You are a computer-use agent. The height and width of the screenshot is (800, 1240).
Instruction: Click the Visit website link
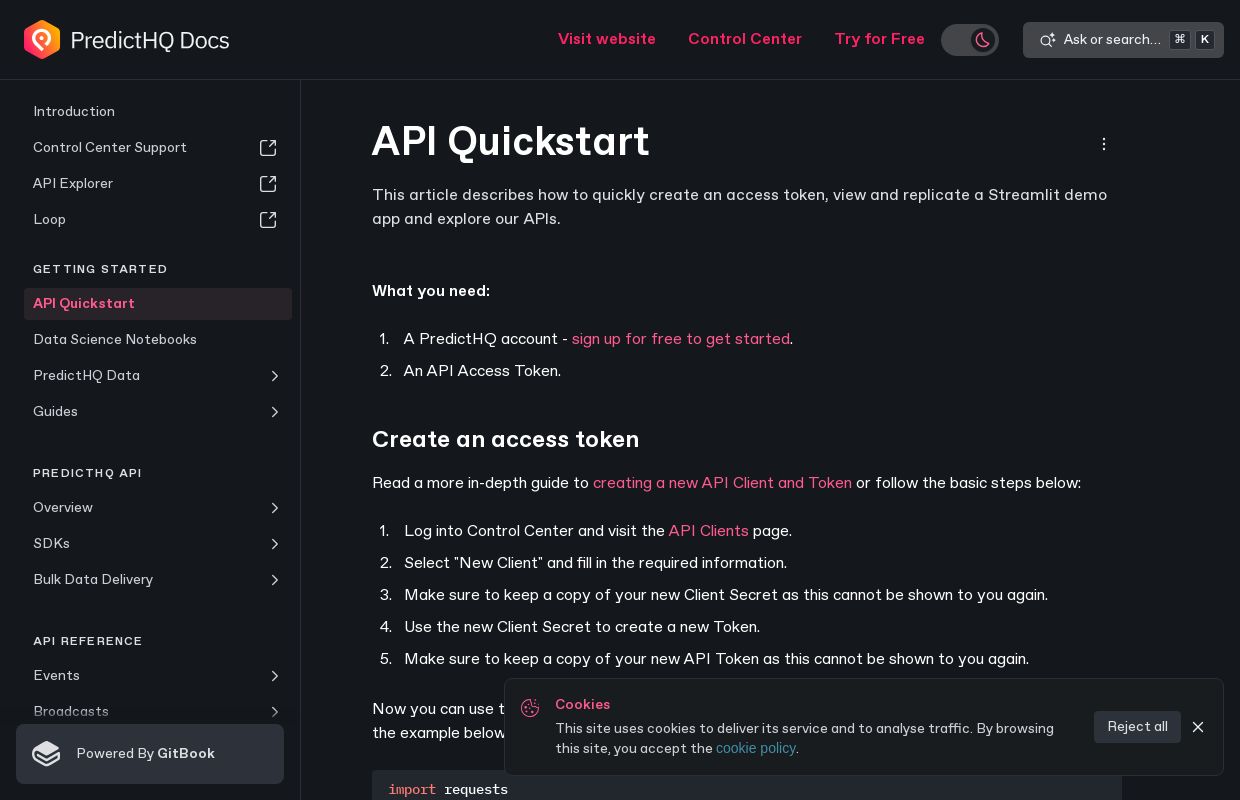[x=607, y=39]
